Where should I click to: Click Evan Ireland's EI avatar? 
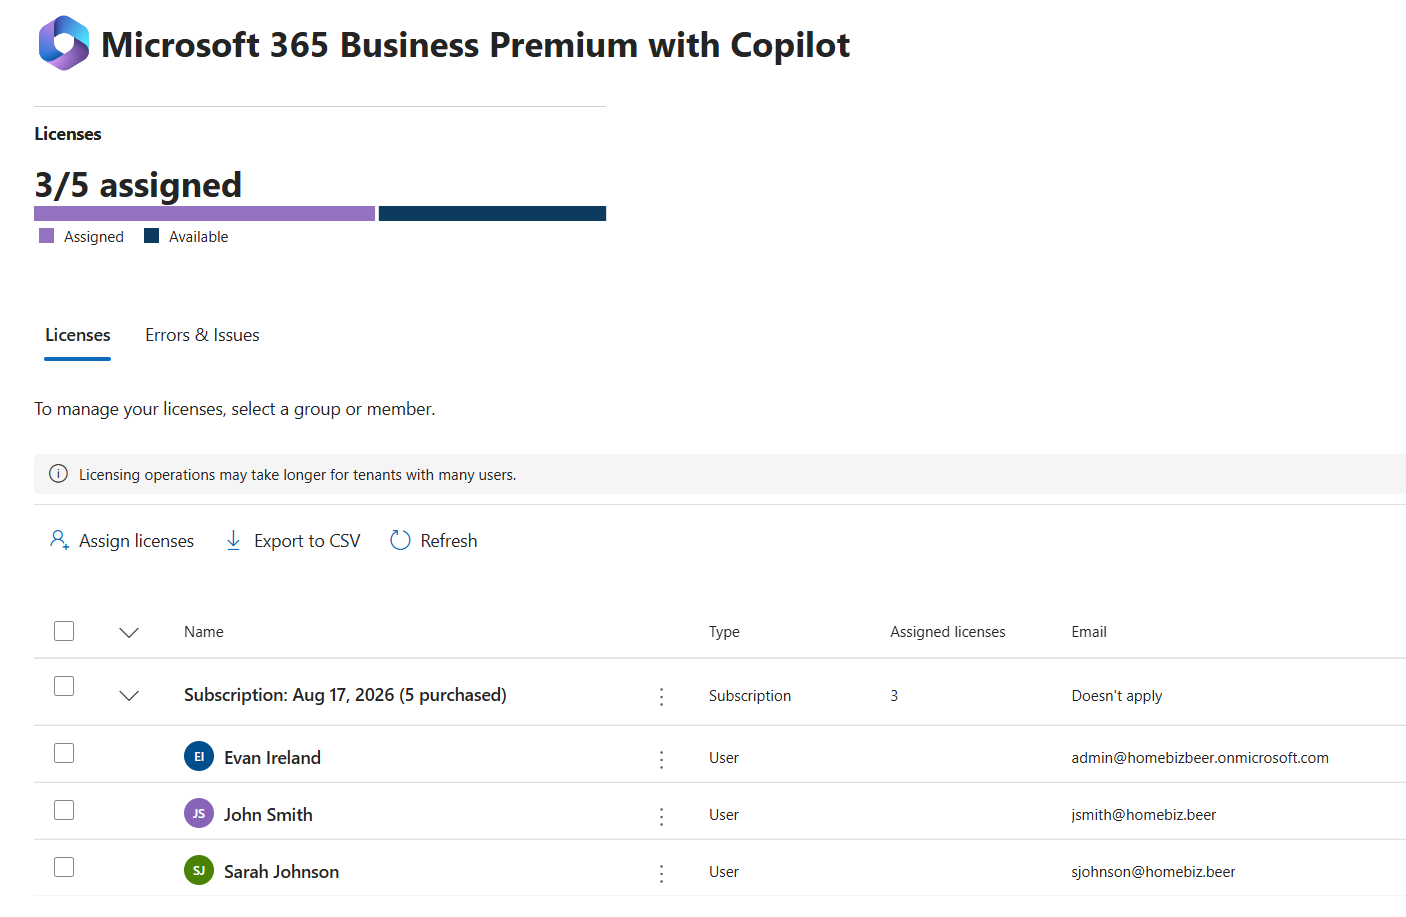pos(199,756)
